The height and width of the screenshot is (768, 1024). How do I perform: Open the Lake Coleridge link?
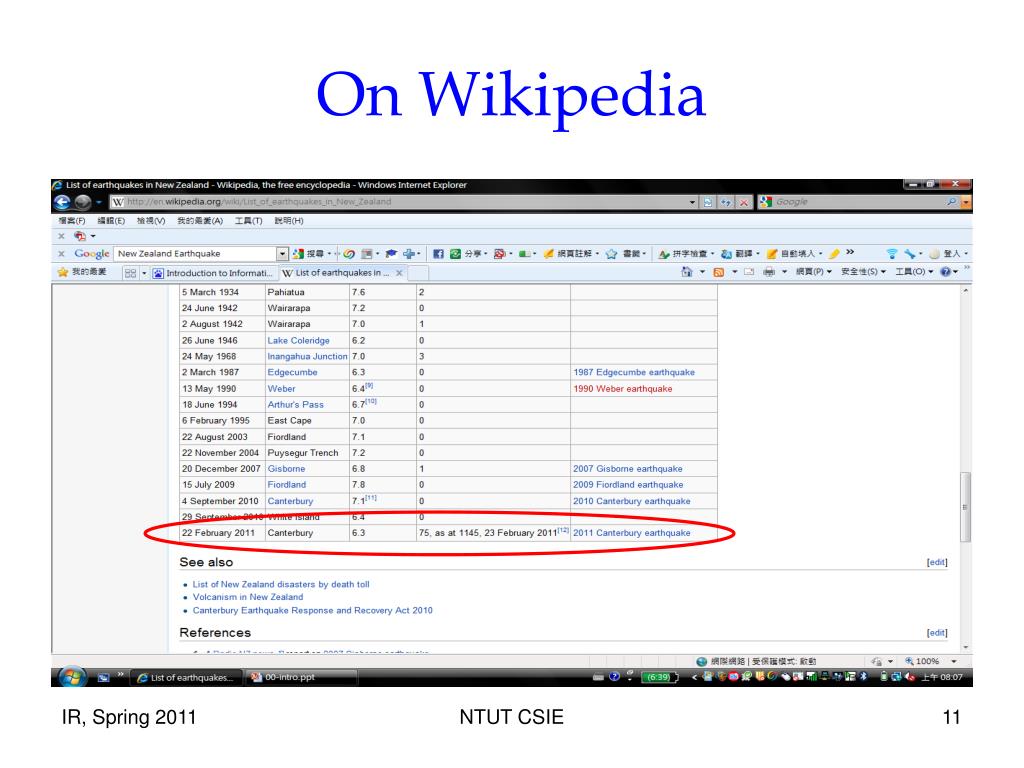pyautogui.click(x=298, y=340)
